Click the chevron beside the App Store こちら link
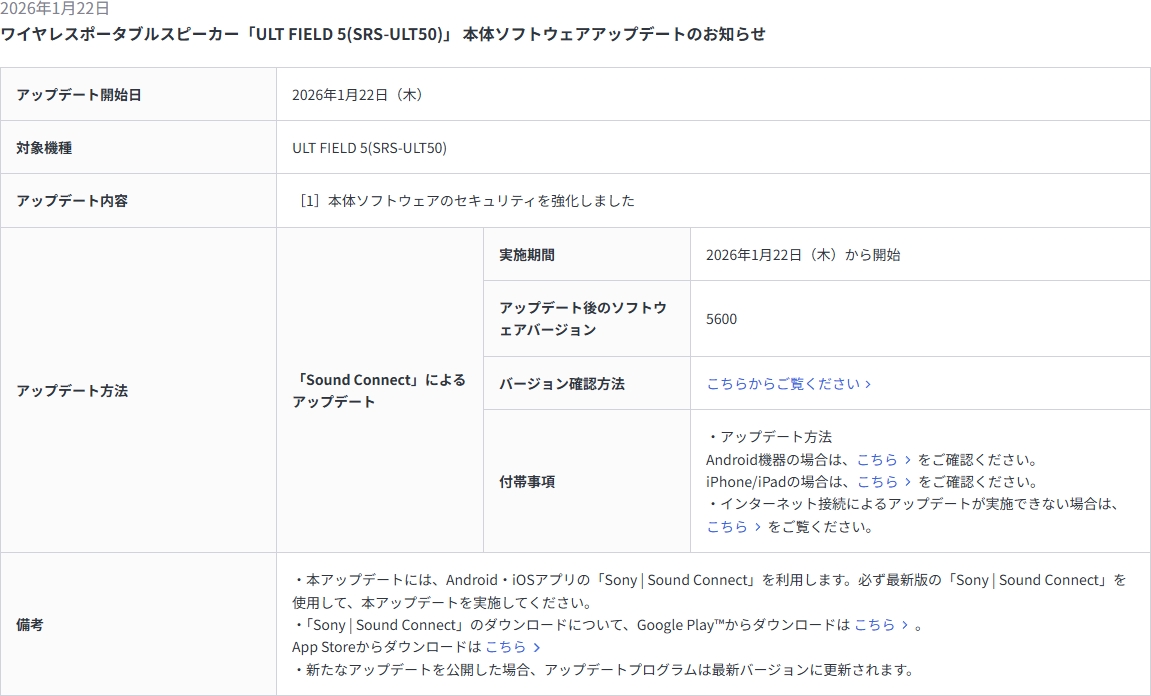Screen dimensions: 1151x696 537,647
